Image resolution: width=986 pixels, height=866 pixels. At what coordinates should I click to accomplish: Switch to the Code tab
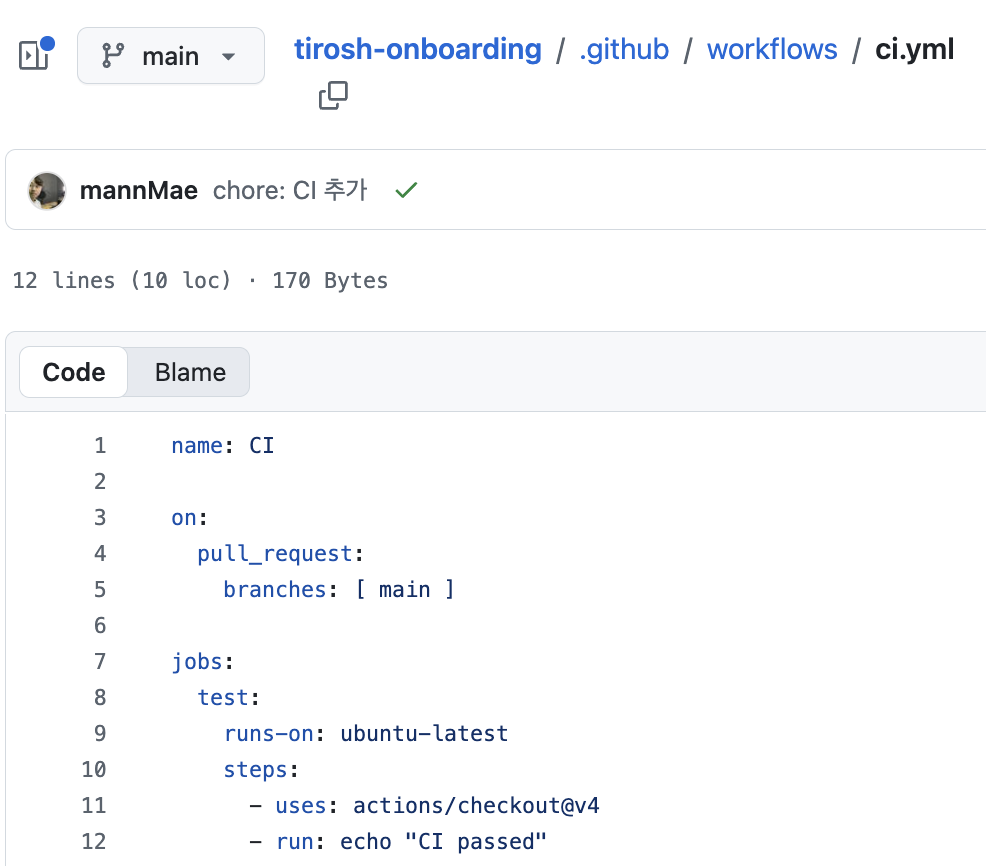tap(74, 372)
